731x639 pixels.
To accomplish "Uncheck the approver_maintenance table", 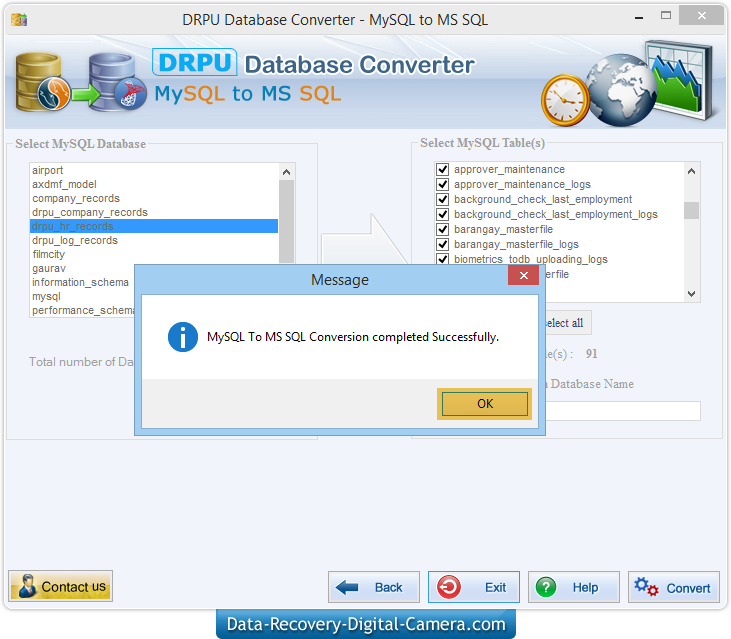I will click(442, 169).
